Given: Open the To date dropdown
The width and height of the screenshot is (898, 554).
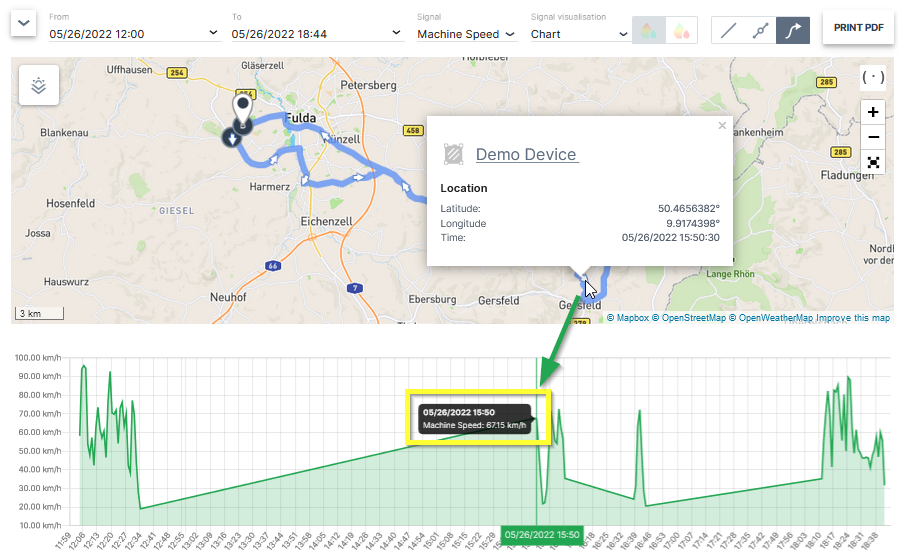Looking at the screenshot, I should 316,34.
